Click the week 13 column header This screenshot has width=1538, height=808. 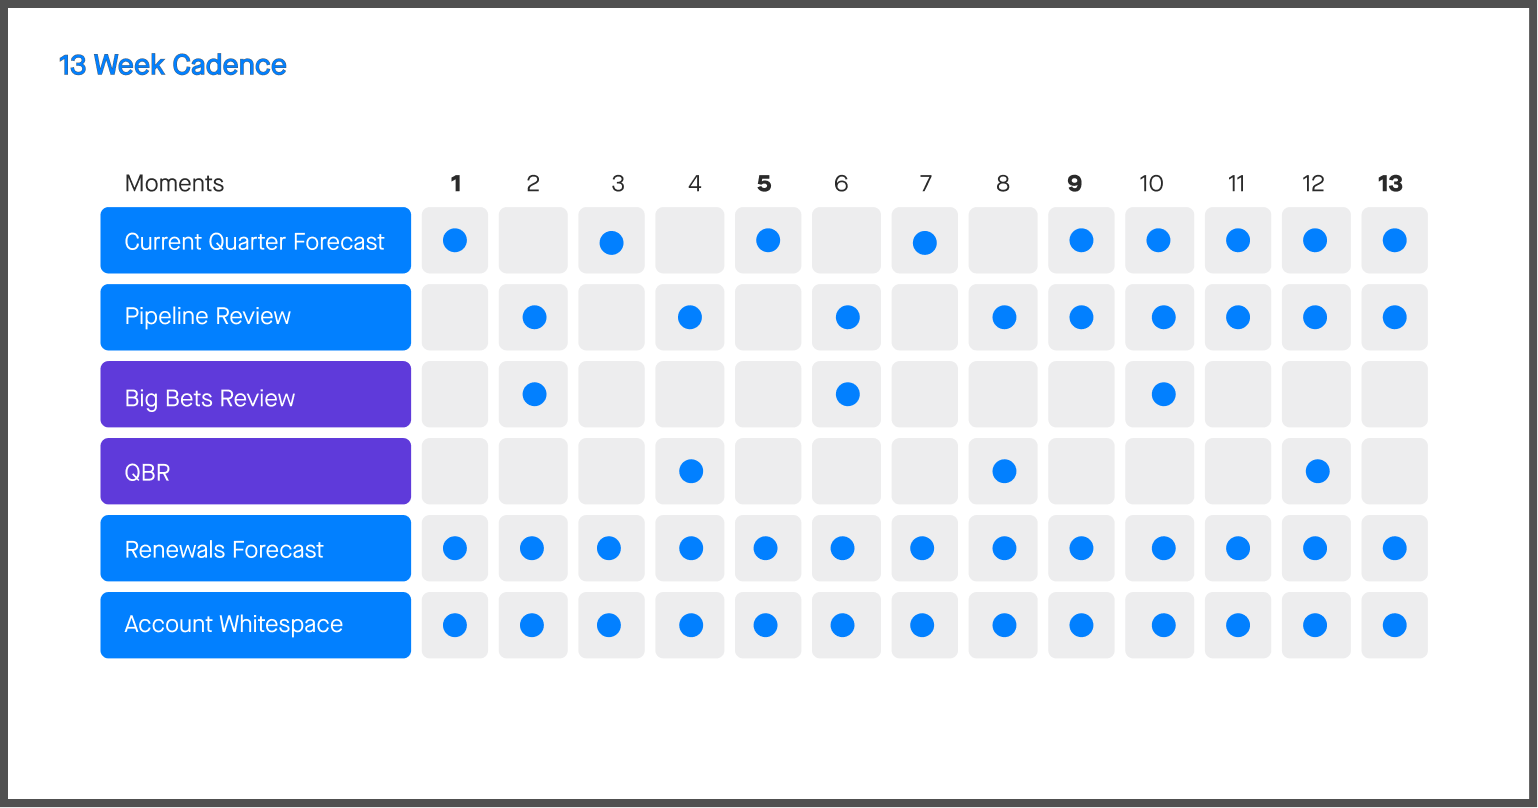pyautogui.click(x=1390, y=183)
